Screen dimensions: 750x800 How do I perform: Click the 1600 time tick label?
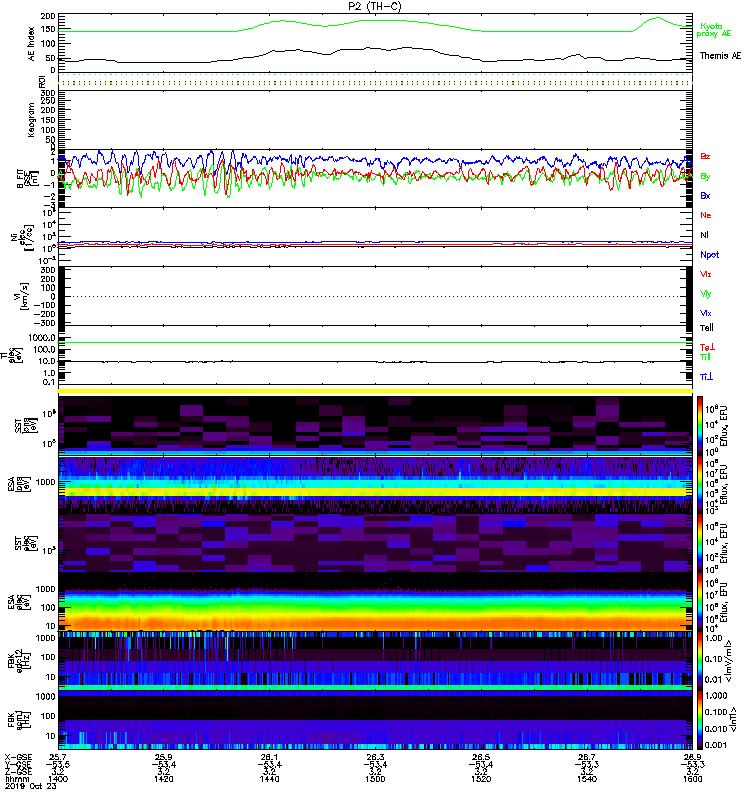[692, 779]
